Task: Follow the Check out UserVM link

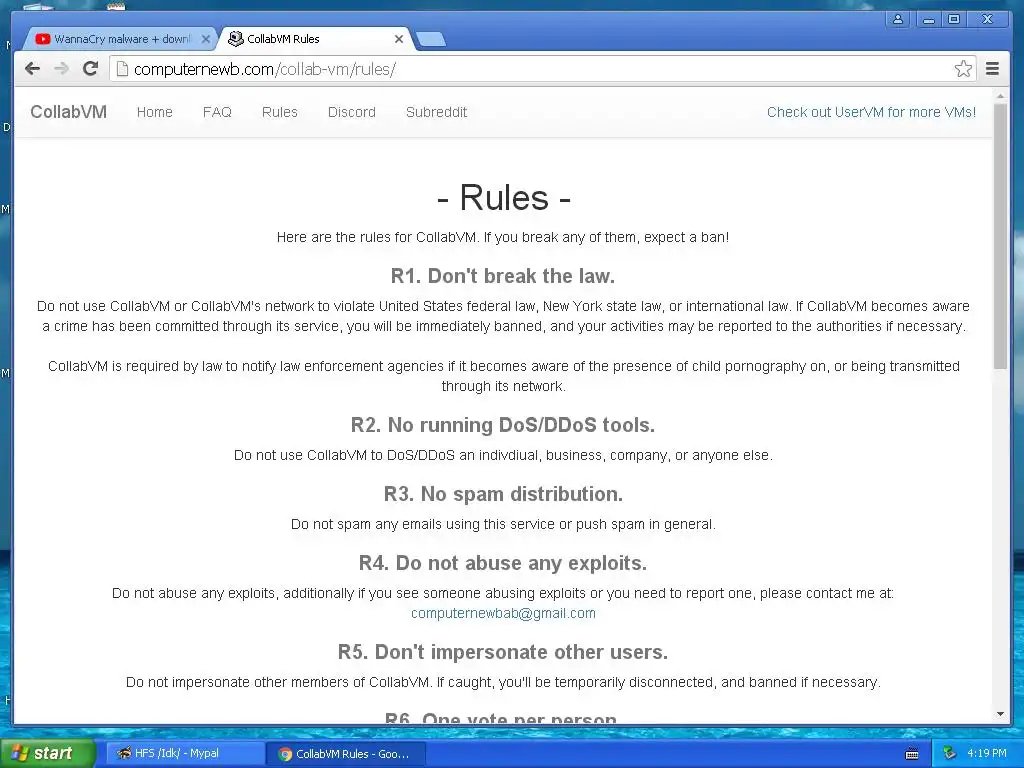Action: pos(871,112)
